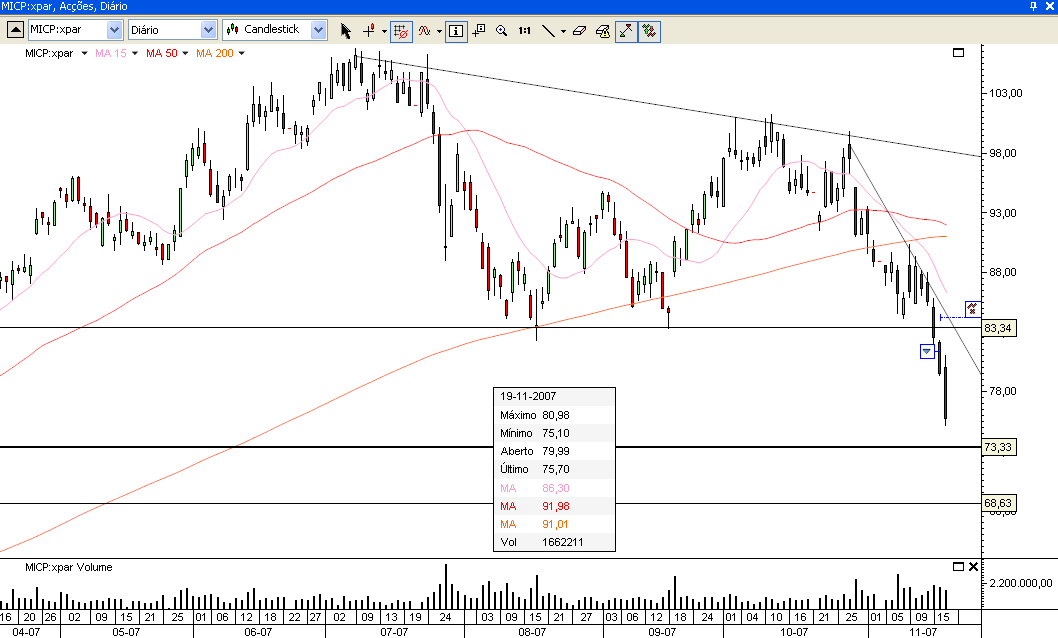
Task: Expand the MICP:xpar legend menu arrow
Action: [x=84, y=53]
